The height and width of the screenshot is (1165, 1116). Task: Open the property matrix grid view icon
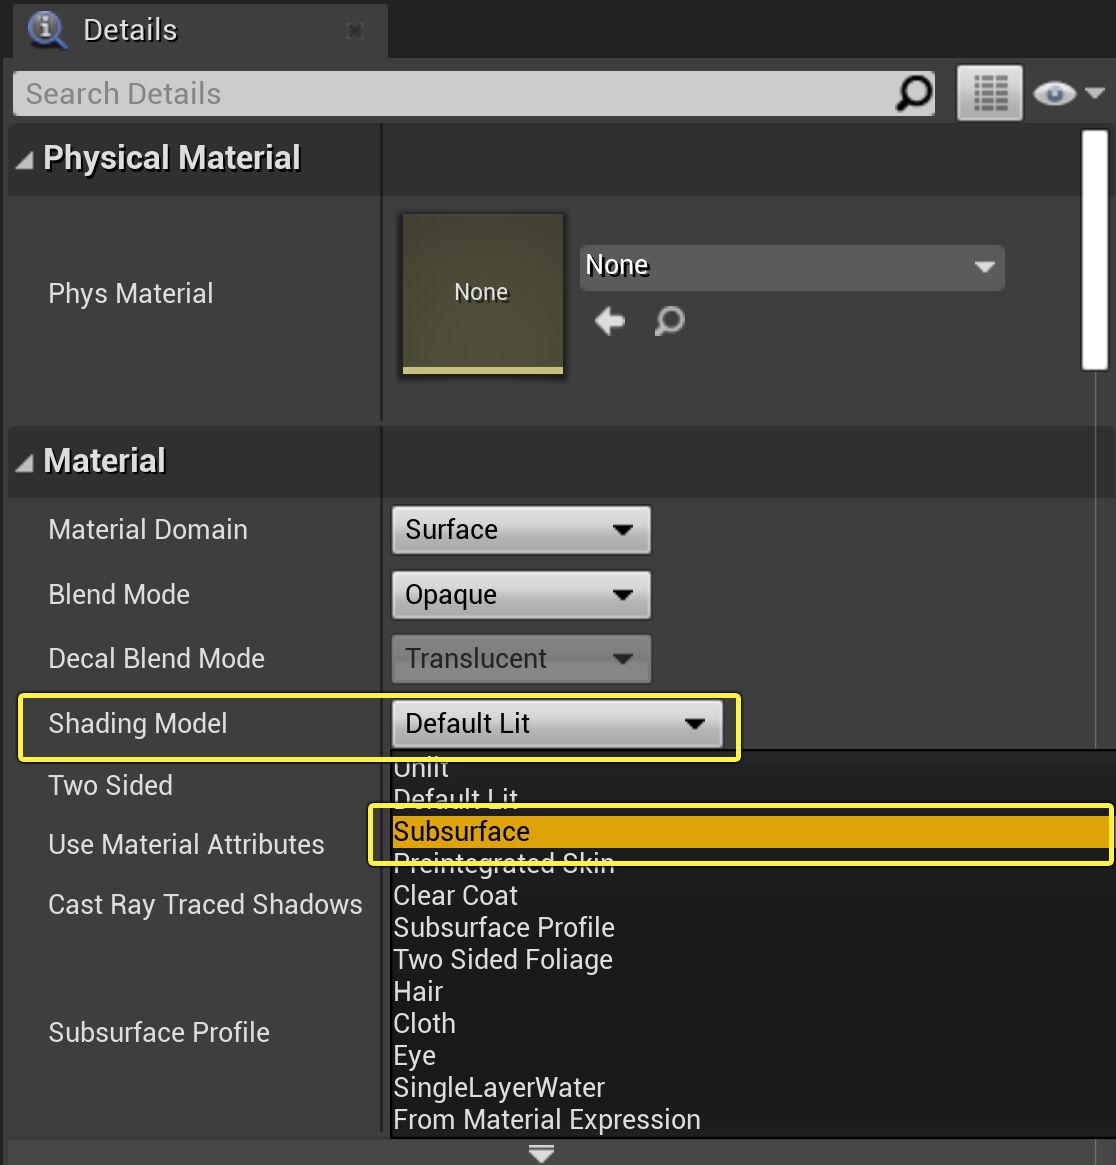pos(989,94)
